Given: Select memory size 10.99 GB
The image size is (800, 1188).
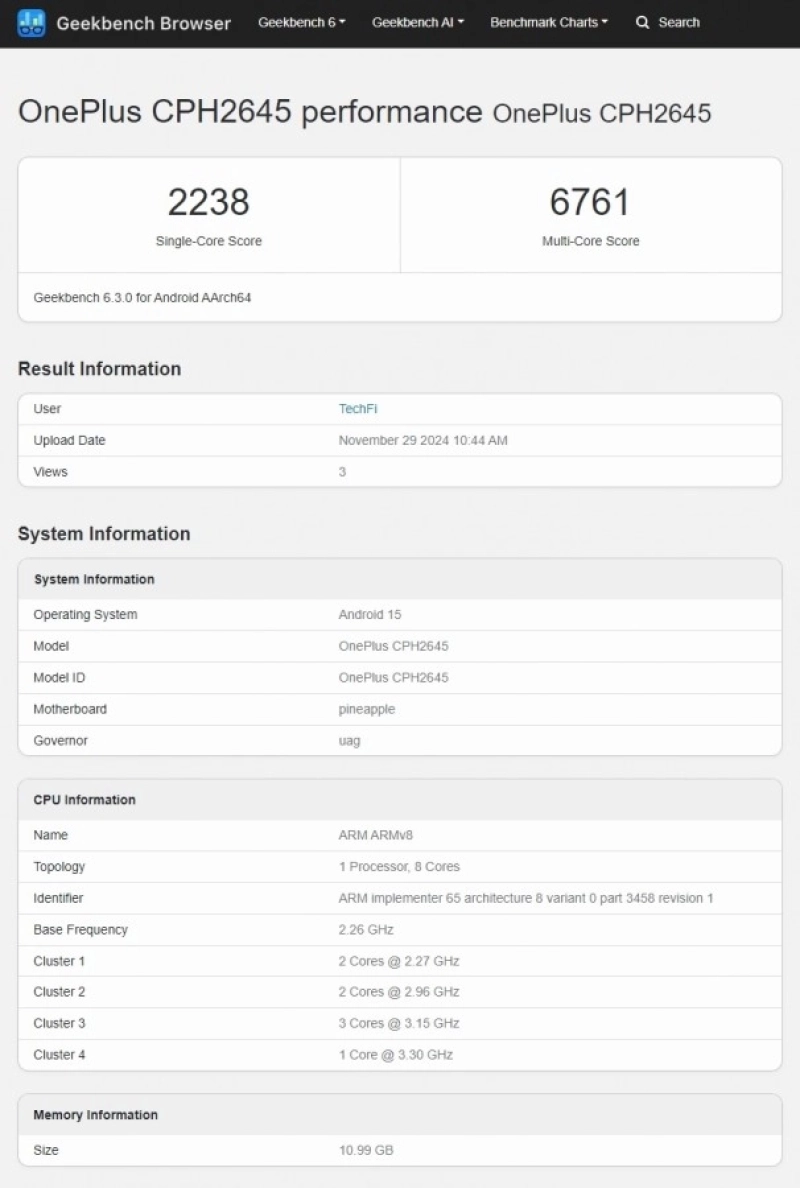Looking at the screenshot, I should pos(366,1150).
